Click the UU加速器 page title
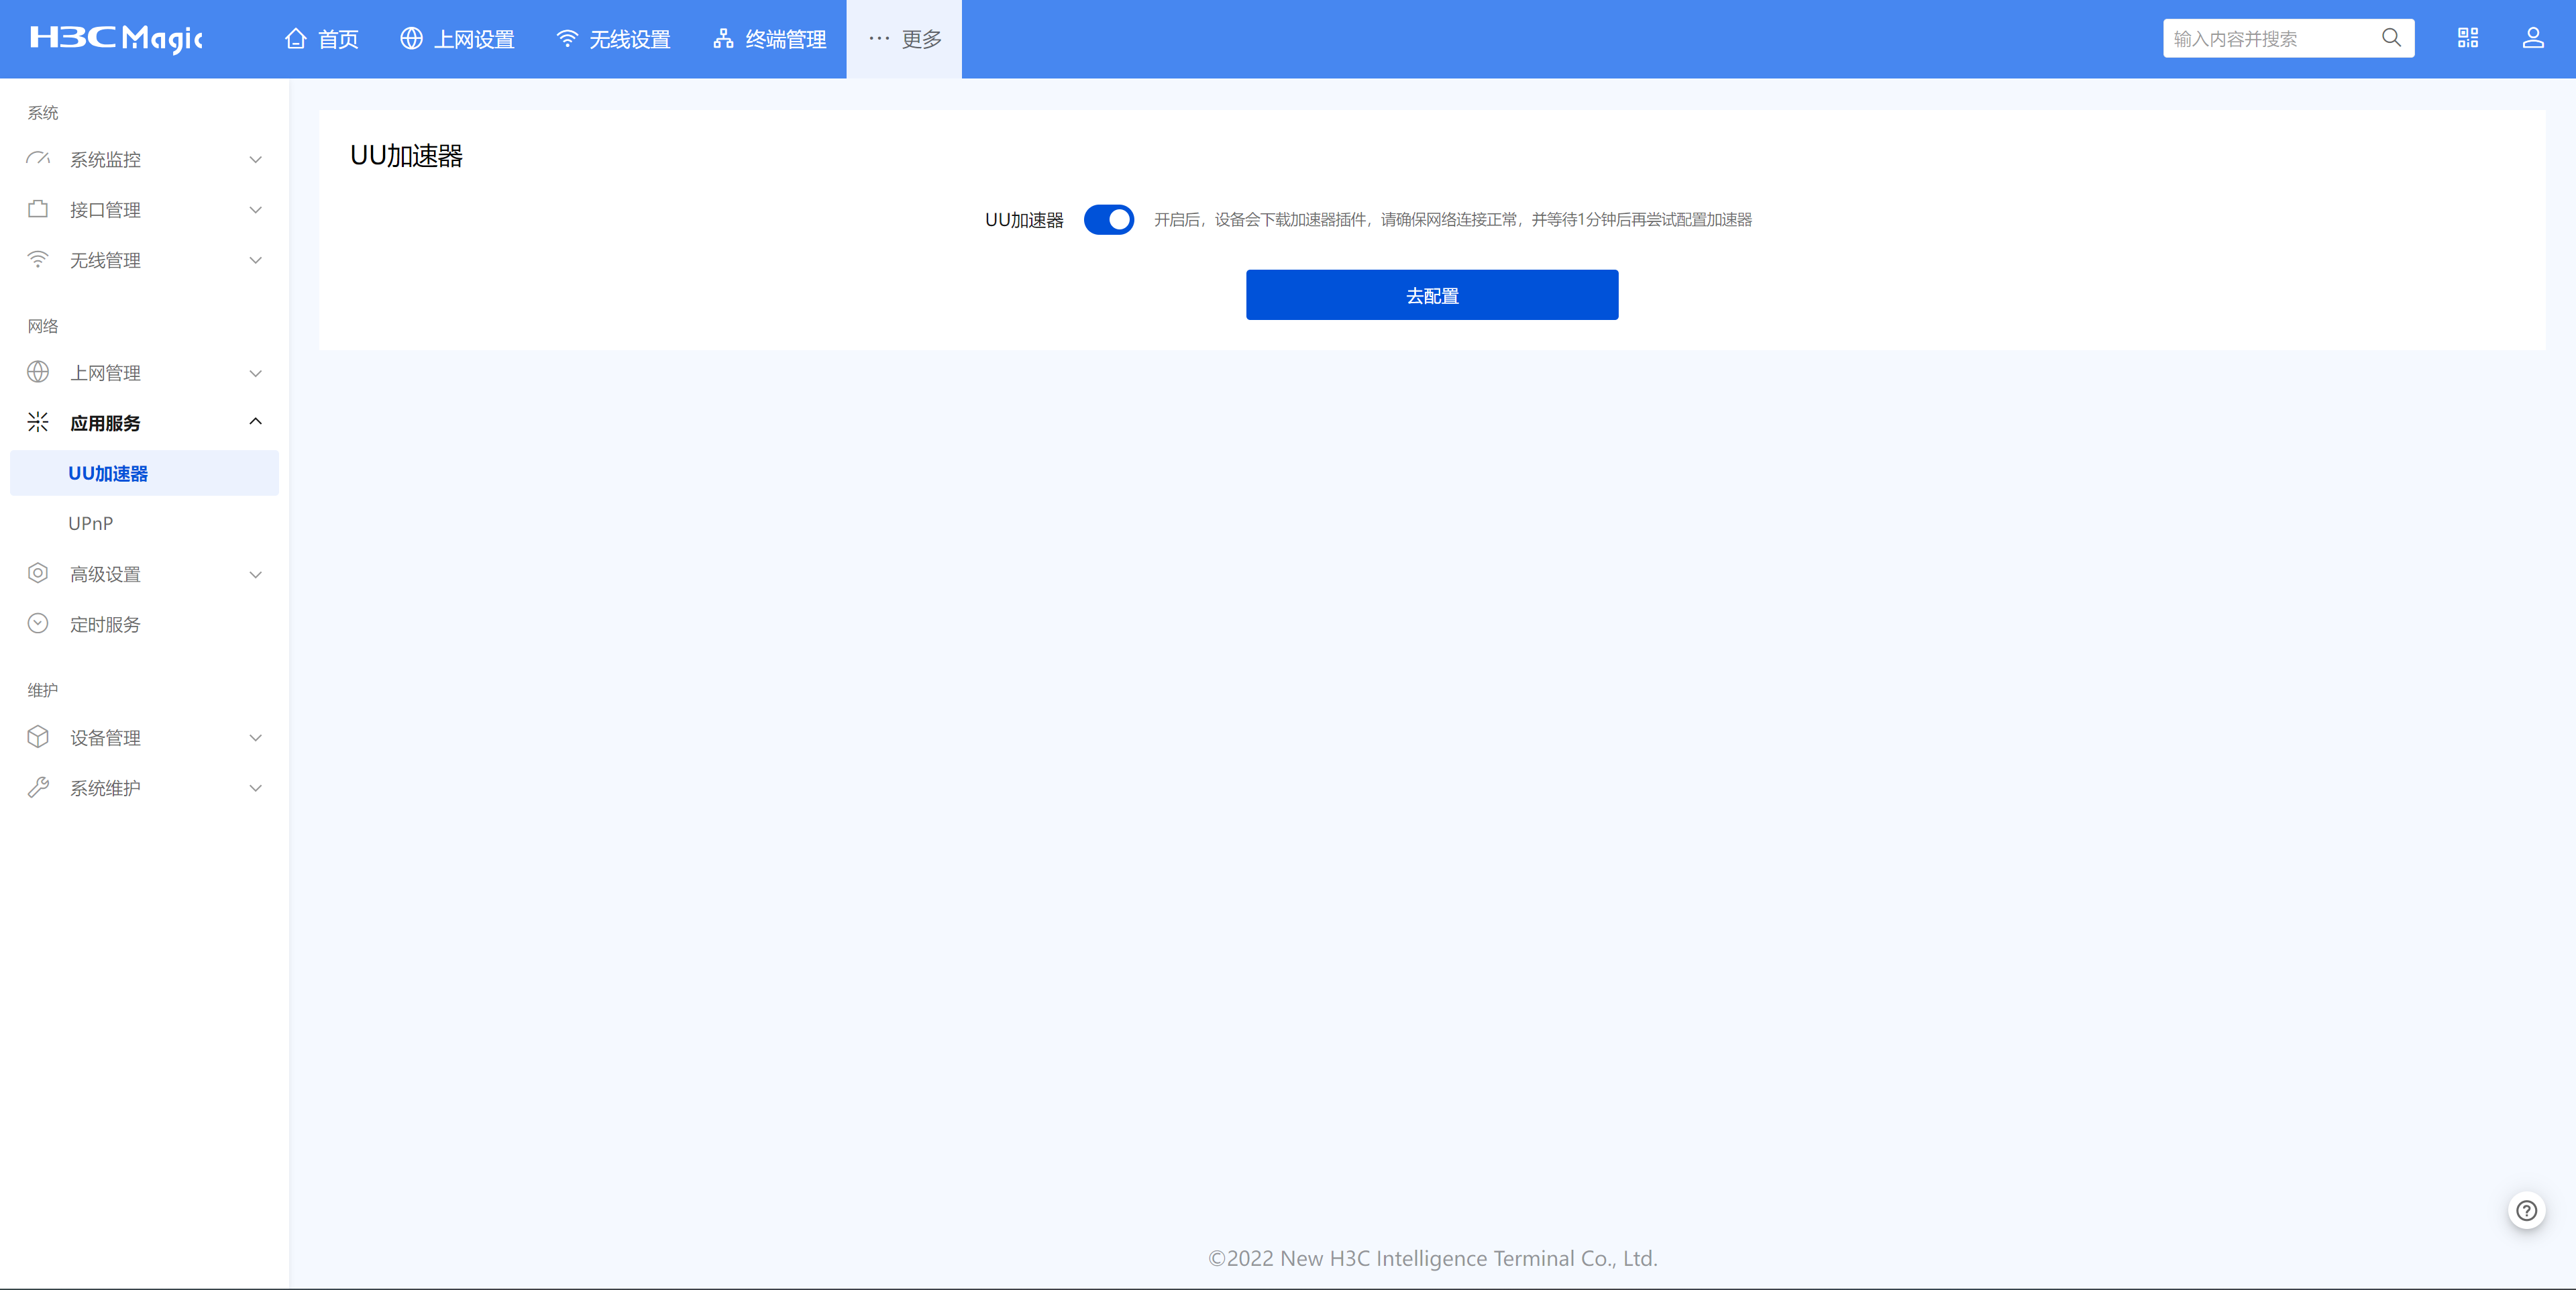 407,156
